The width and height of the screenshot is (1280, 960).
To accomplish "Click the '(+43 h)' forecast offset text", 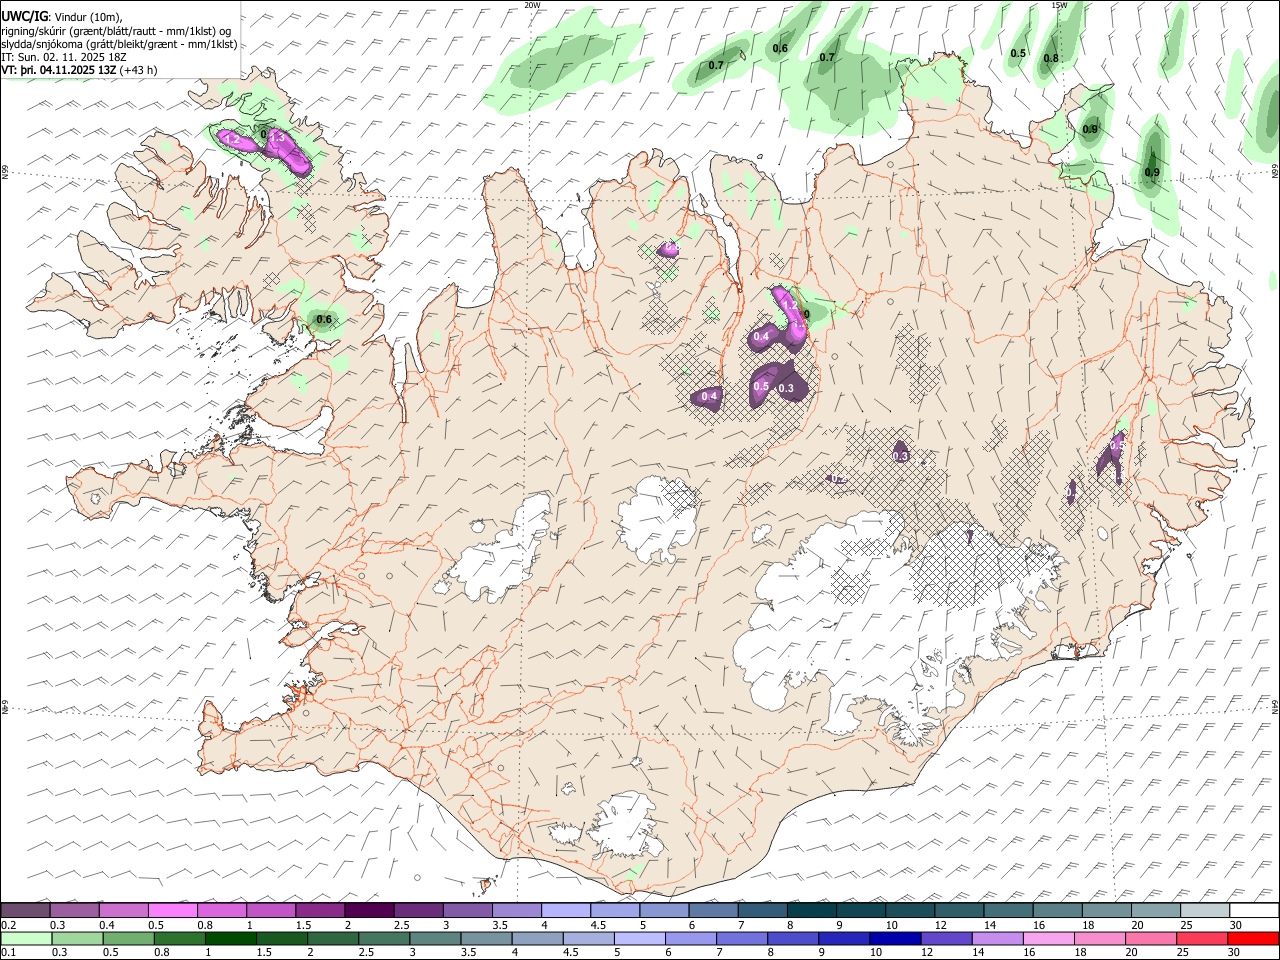I will click(139, 70).
